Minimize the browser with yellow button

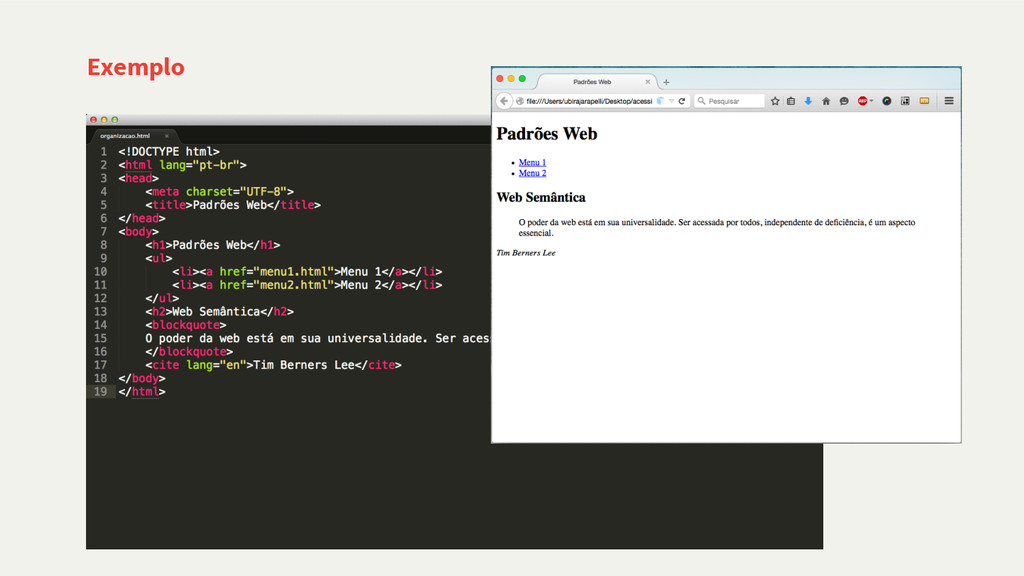pos(511,78)
